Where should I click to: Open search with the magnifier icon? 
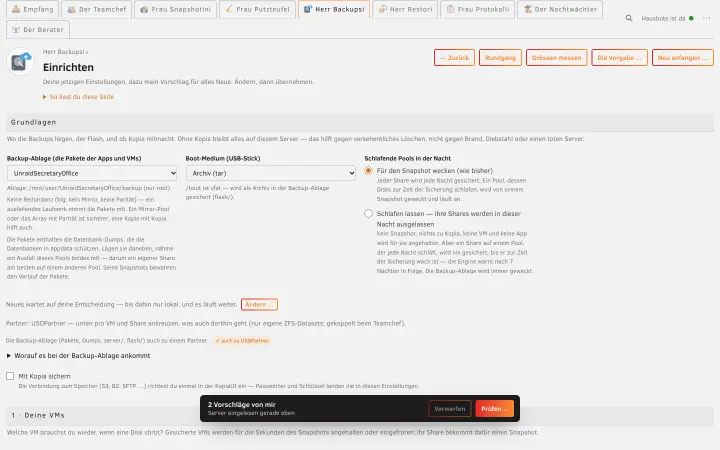[x=629, y=18]
